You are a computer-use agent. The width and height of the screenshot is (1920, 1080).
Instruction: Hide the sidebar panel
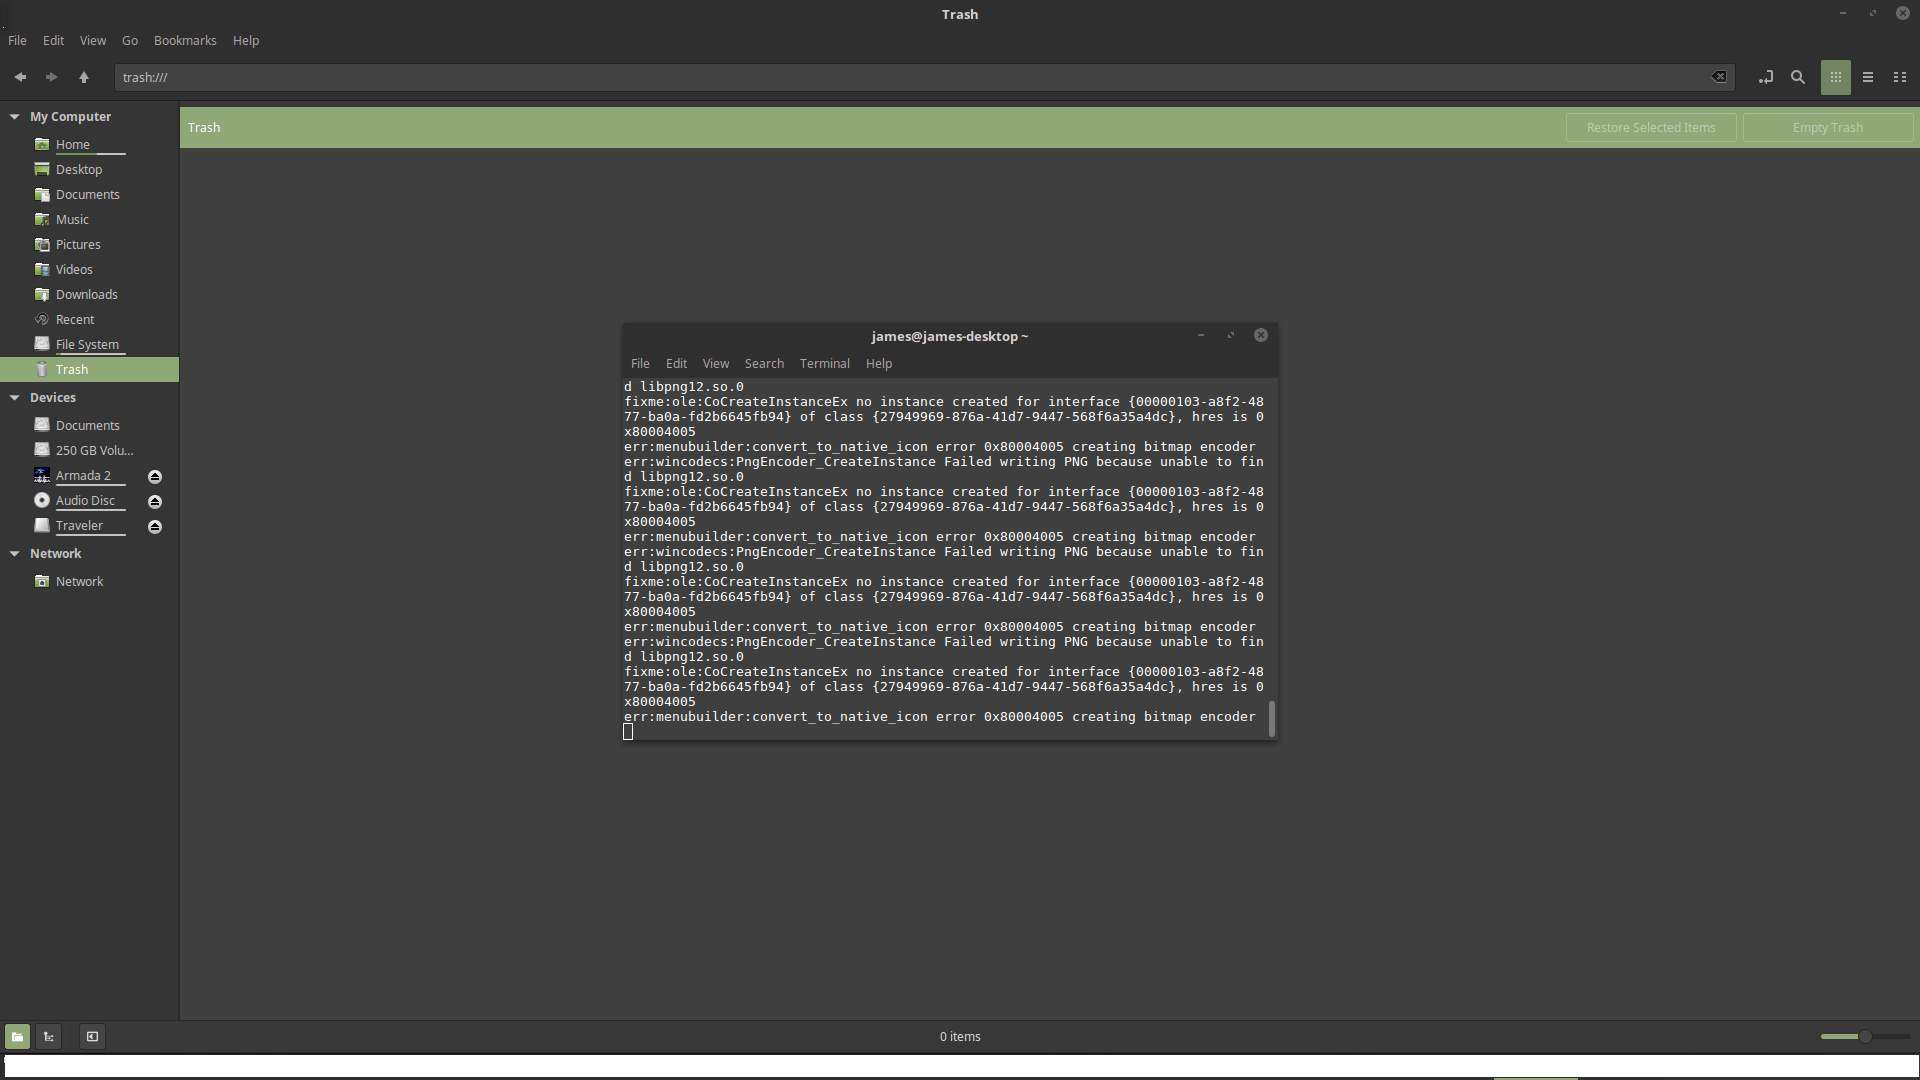click(92, 1036)
